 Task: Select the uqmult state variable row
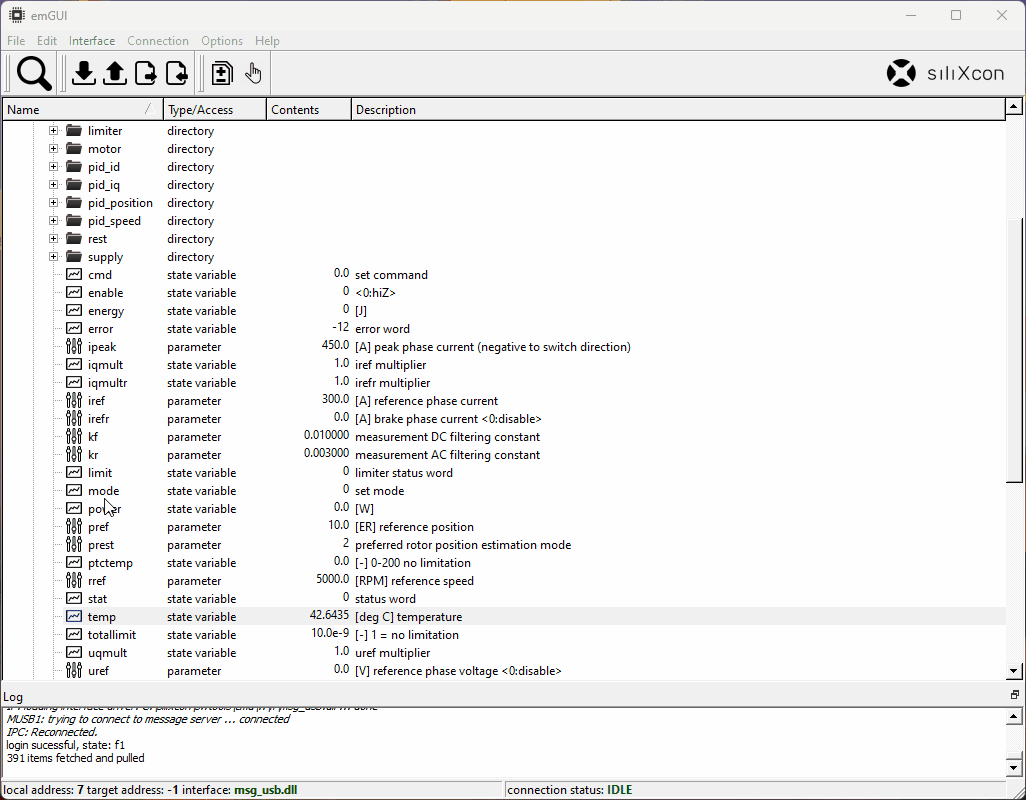click(534, 653)
